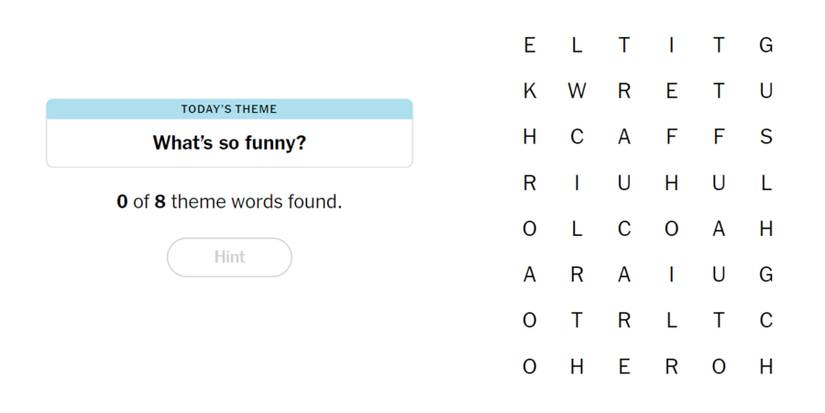The image size is (825, 413).
Task: Click the H in the grid's bottom-right corner
Action: pyautogui.click(x=766, y=367)
